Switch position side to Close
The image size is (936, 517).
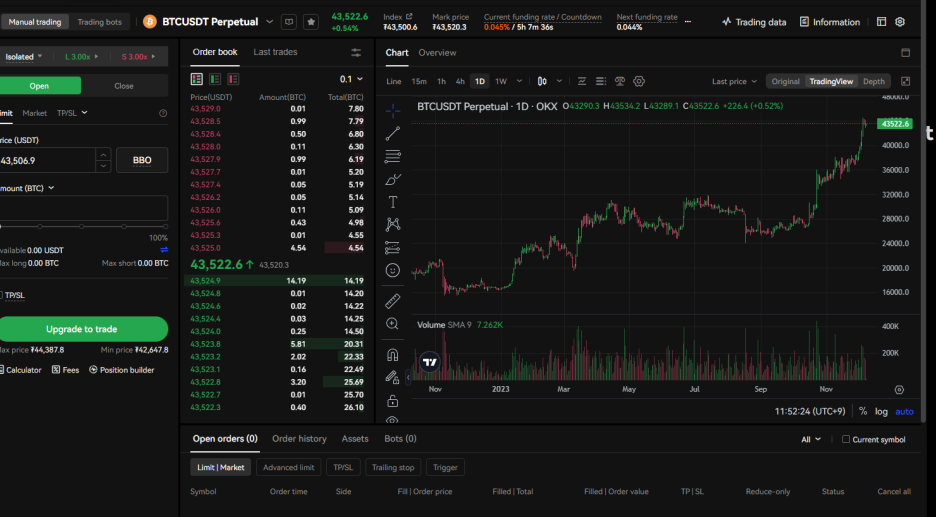[x=124, y=86]
